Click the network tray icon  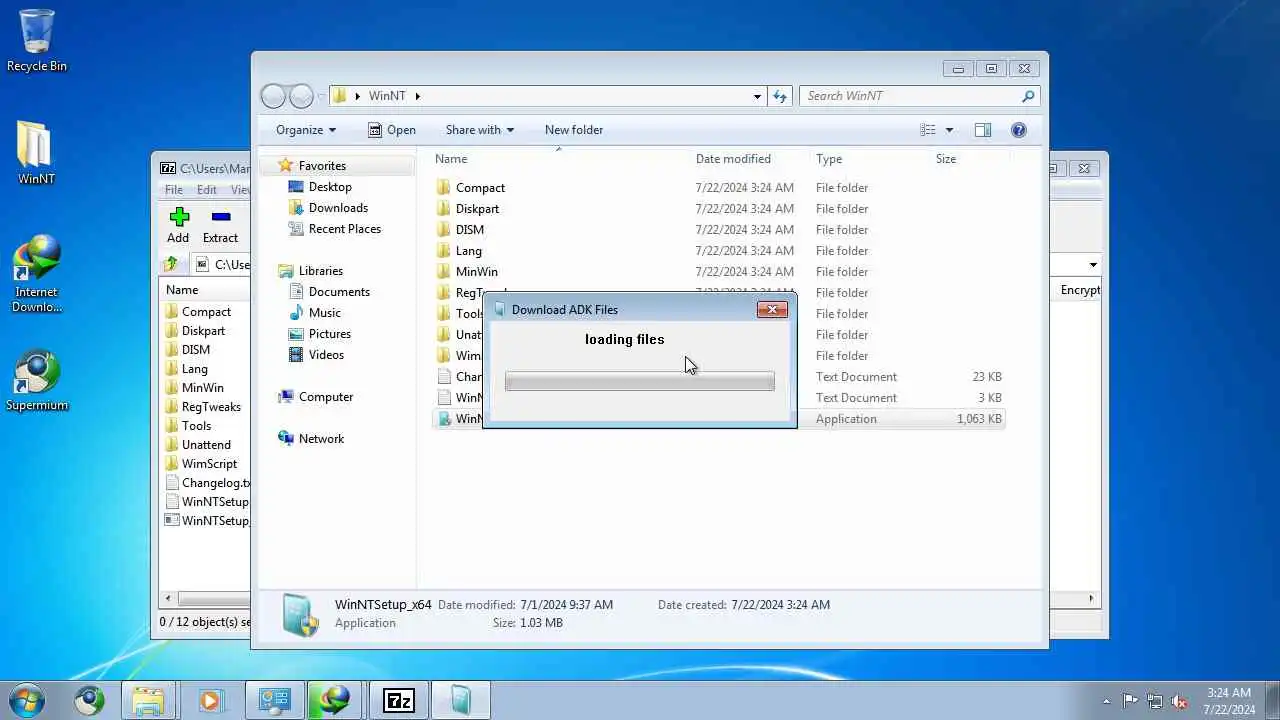tap(1155, 701)
